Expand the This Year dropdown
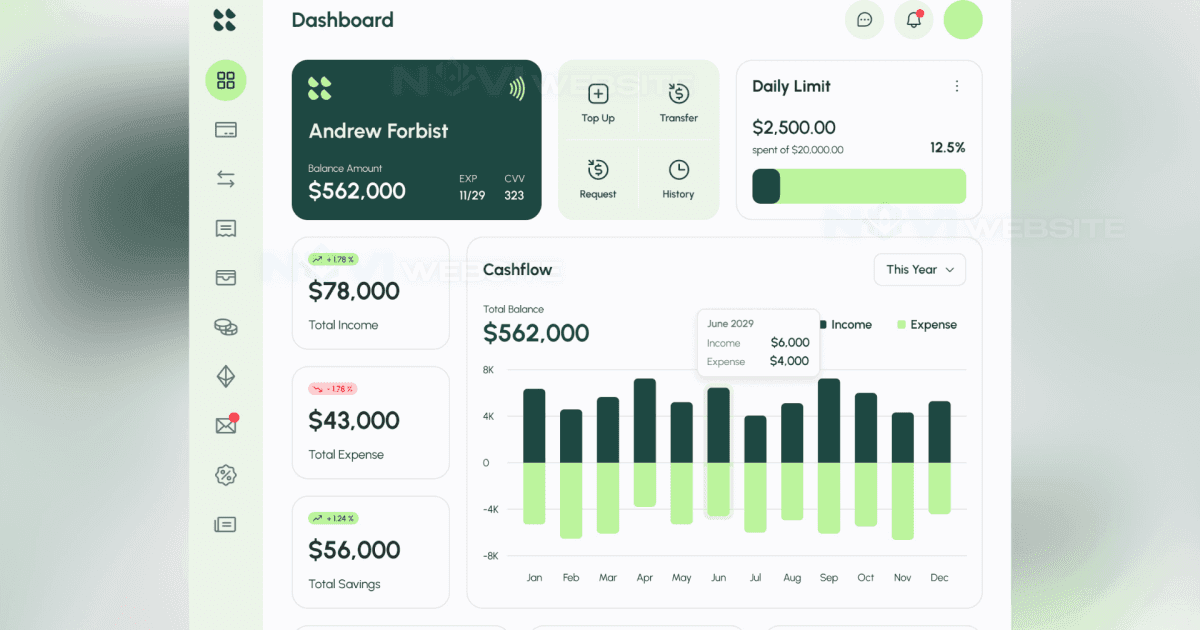 [x=920, y=270]
